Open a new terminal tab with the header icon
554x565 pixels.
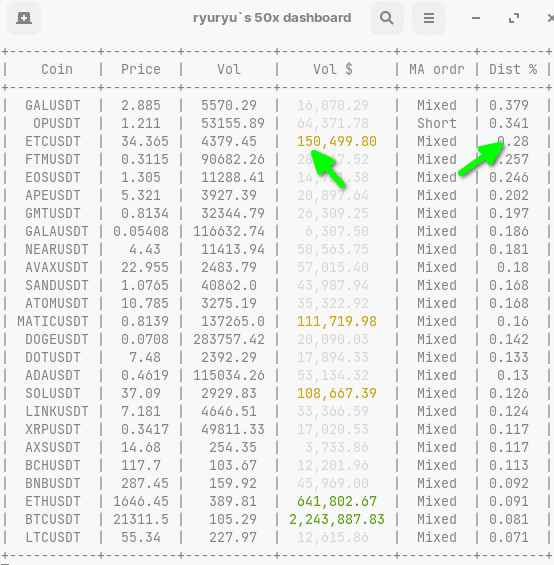pos(24,18)
